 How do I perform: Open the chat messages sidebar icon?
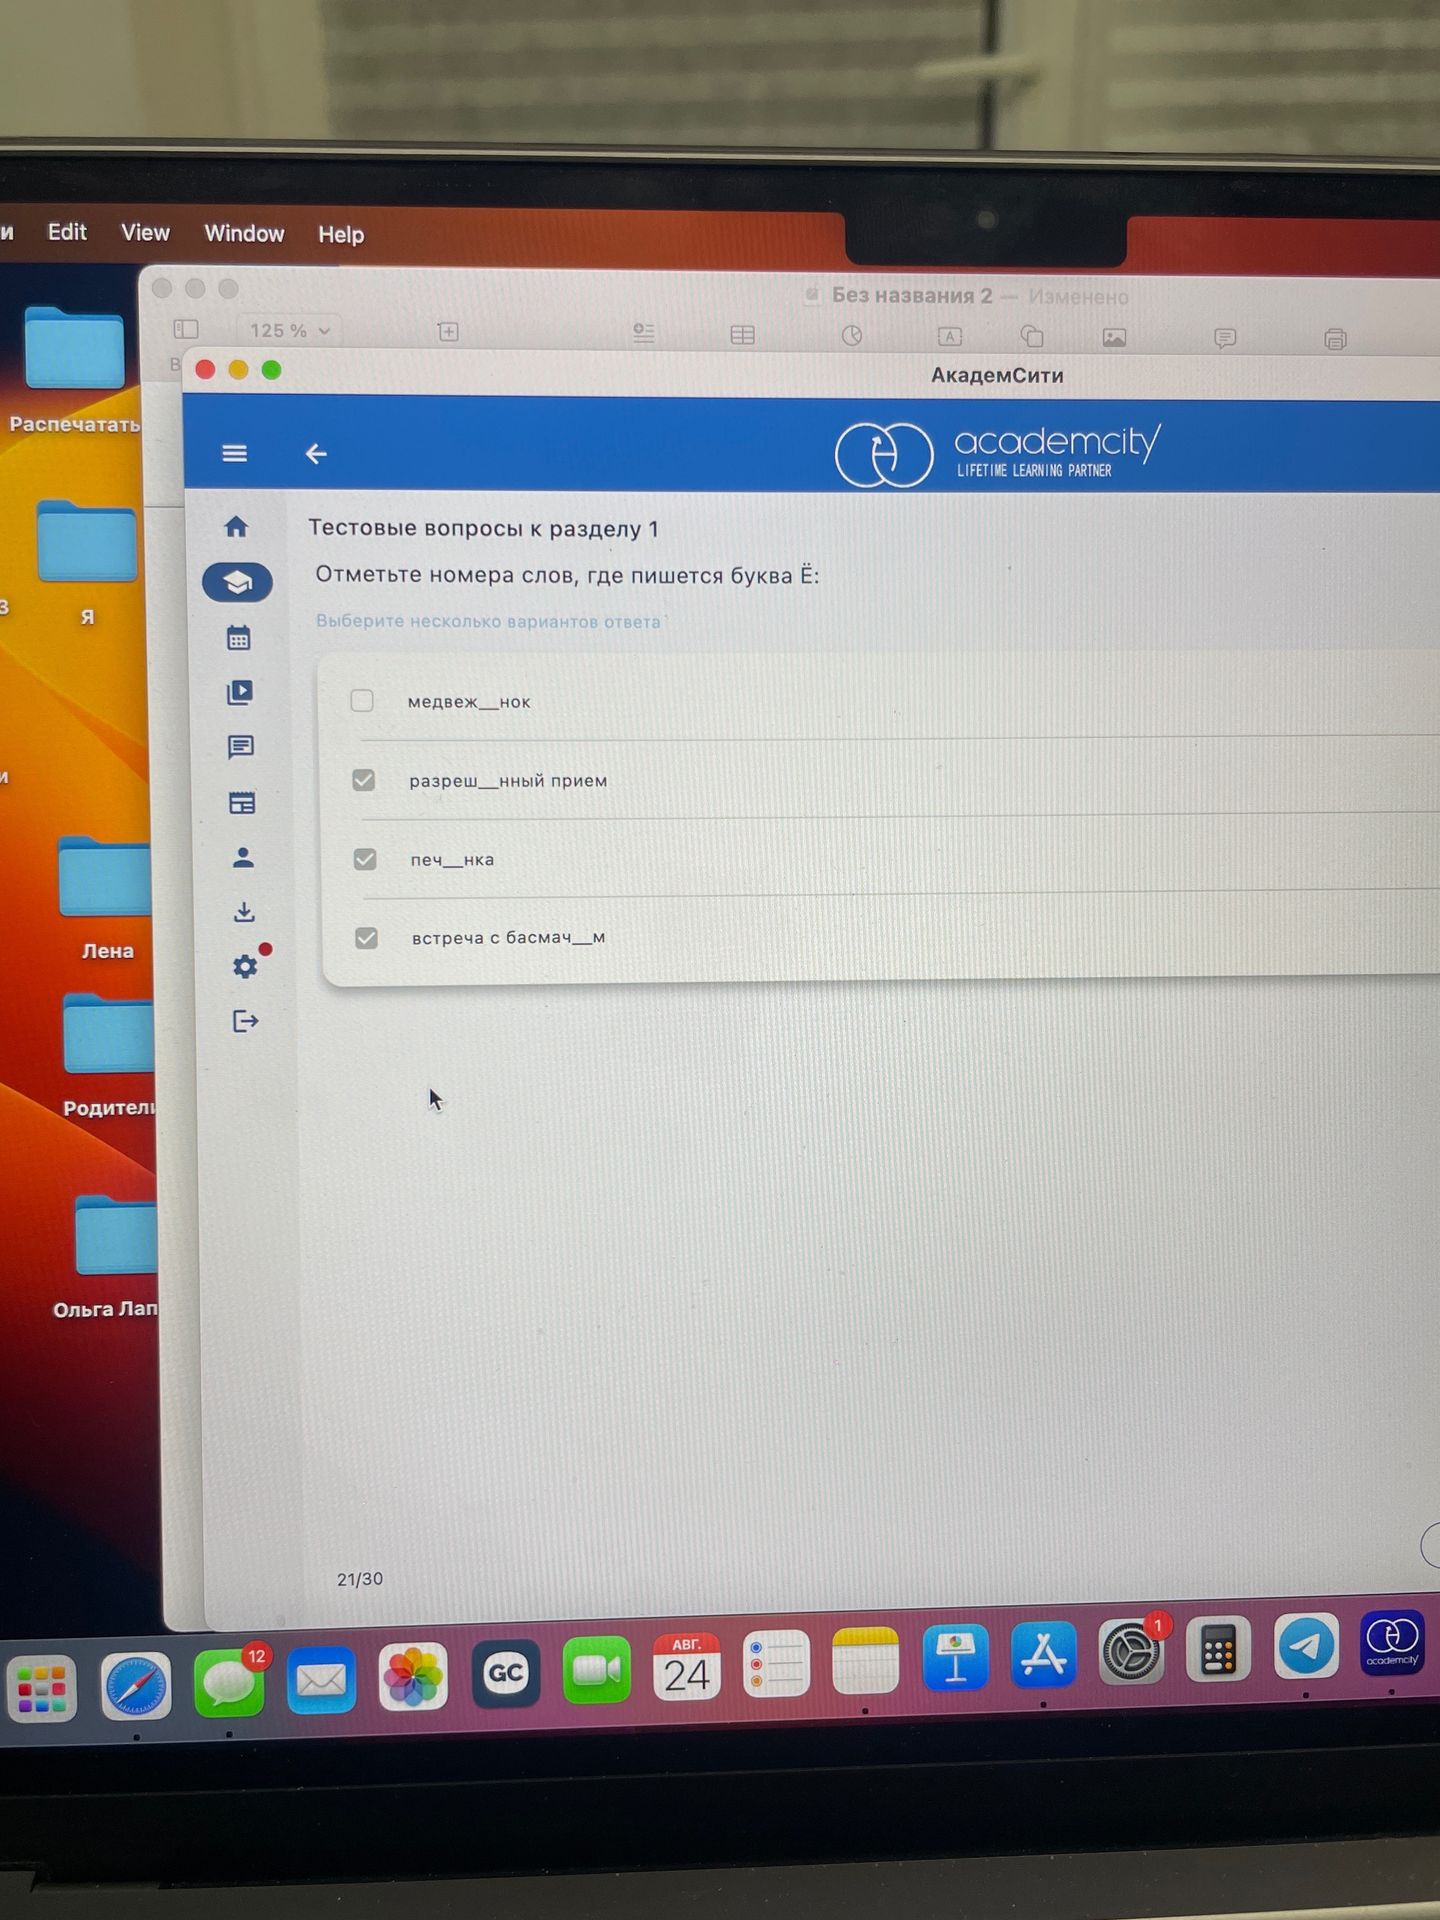click(241, 747)
